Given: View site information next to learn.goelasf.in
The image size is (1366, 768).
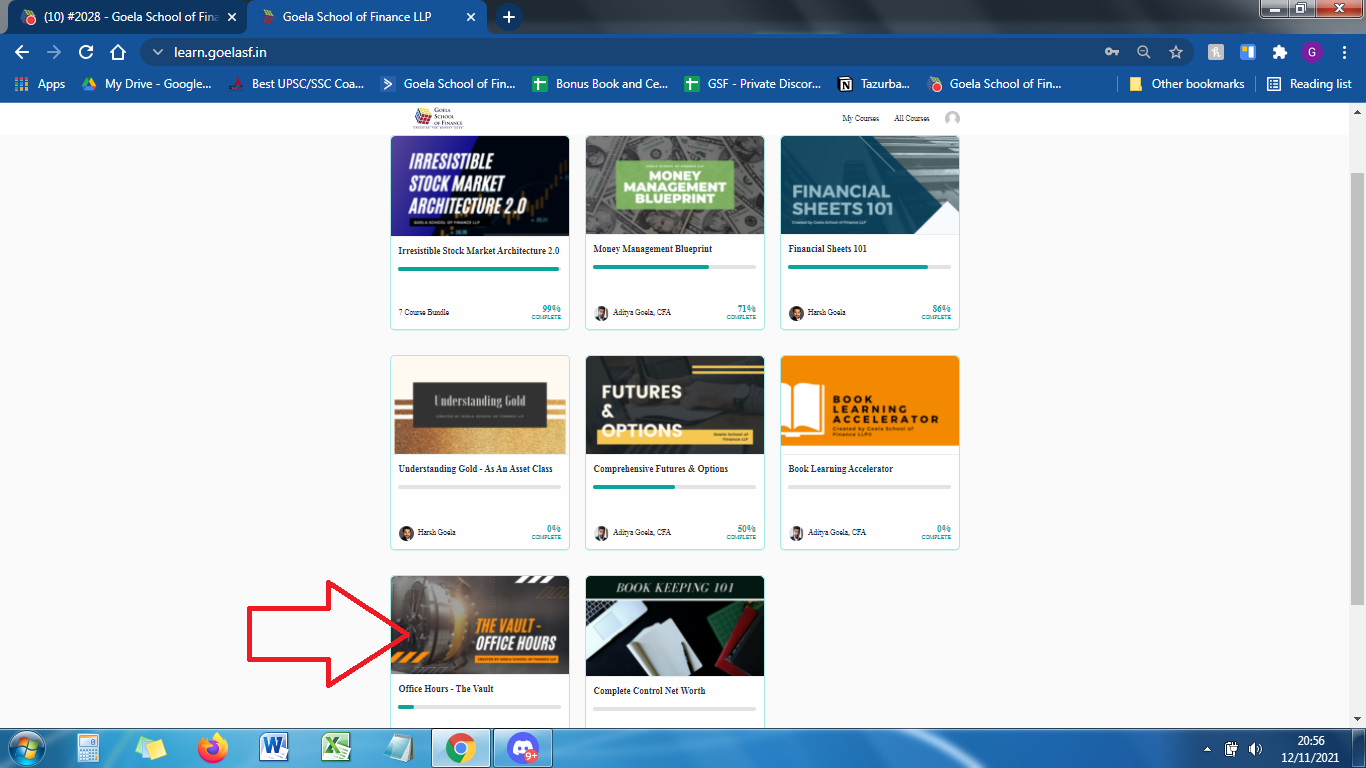Looking at the screenshot, I should point(157,52).
